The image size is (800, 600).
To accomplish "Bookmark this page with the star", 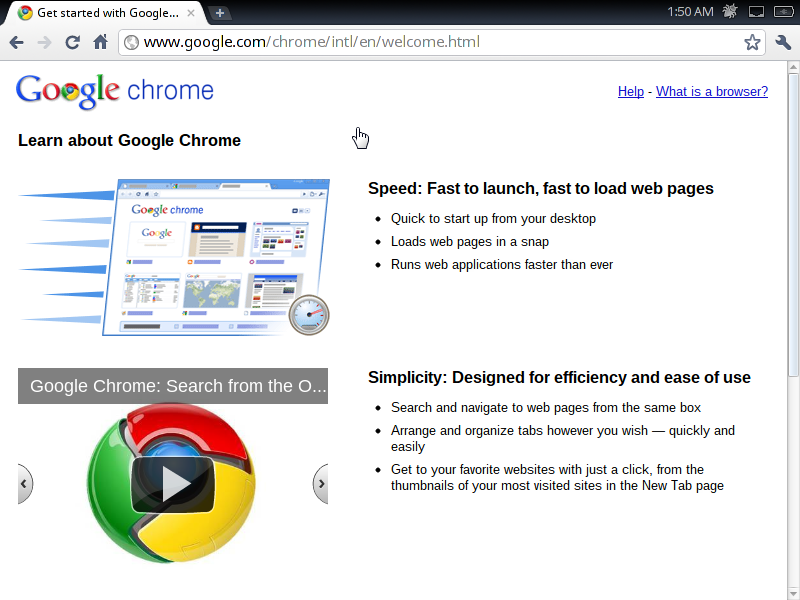I will [752, 42].
